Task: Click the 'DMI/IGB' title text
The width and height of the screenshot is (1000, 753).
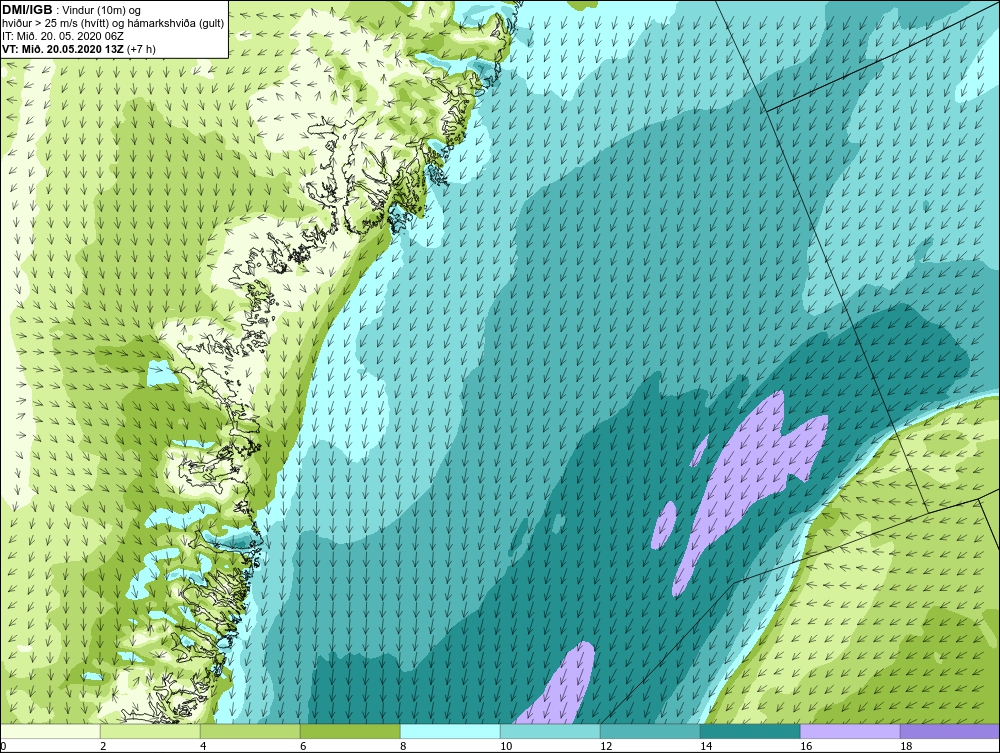Action: [x=27, y=10]
